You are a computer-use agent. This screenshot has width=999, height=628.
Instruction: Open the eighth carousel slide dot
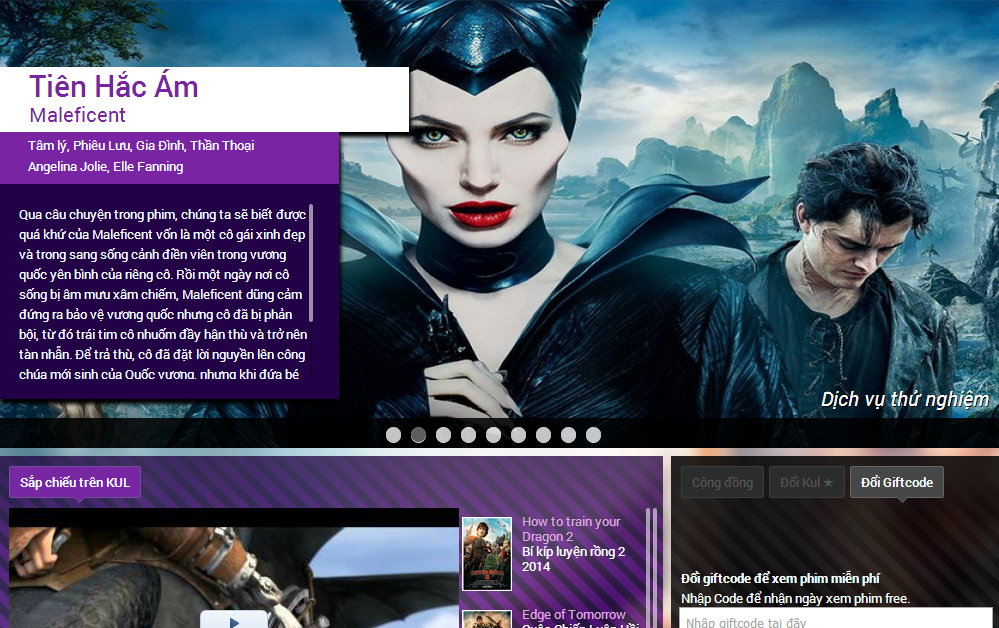[x=568, y=434]
